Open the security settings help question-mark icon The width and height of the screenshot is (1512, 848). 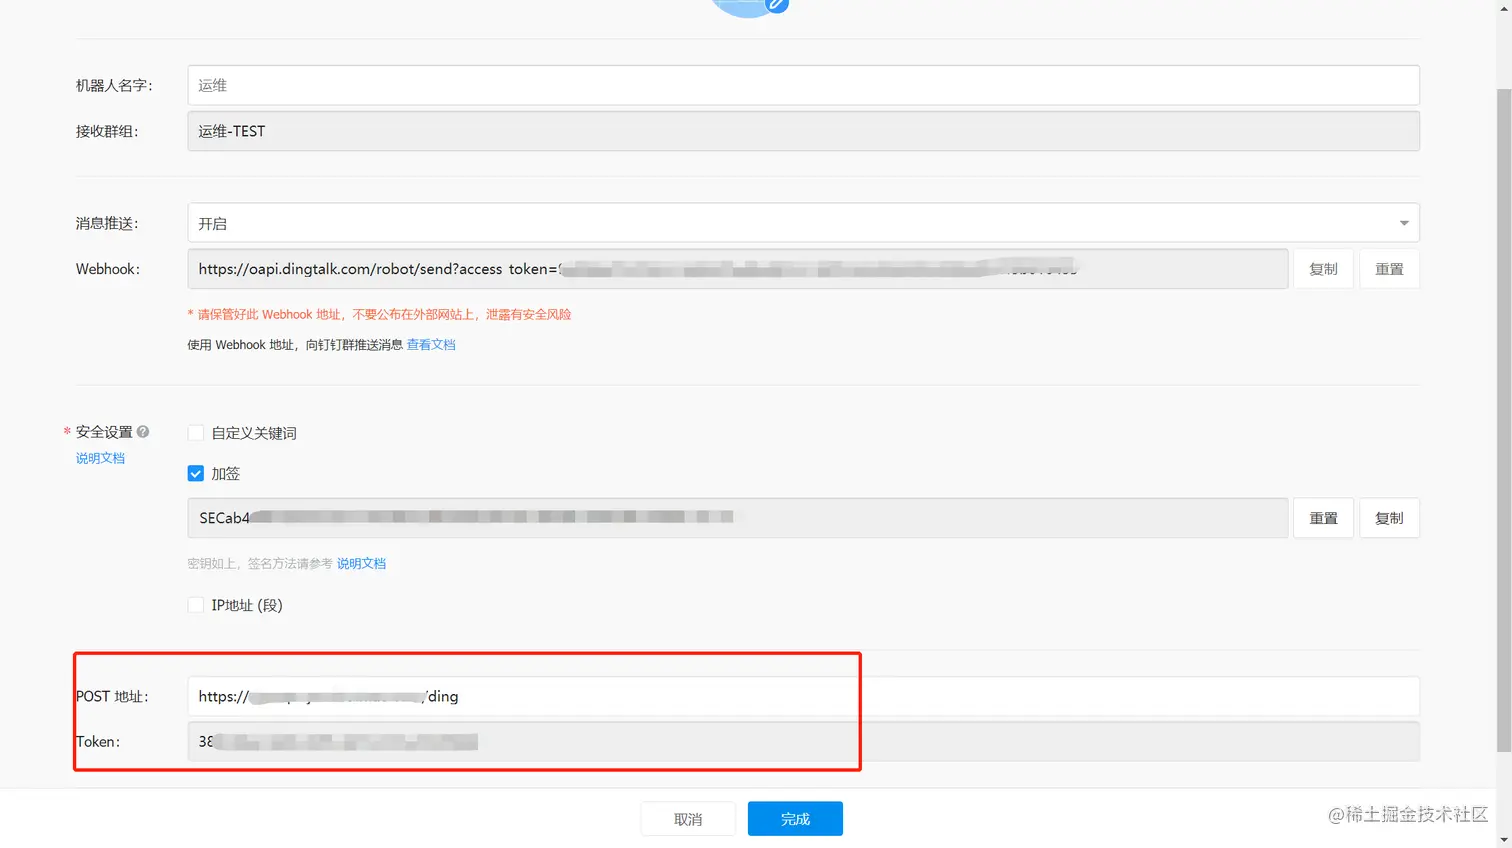(143, 432)
